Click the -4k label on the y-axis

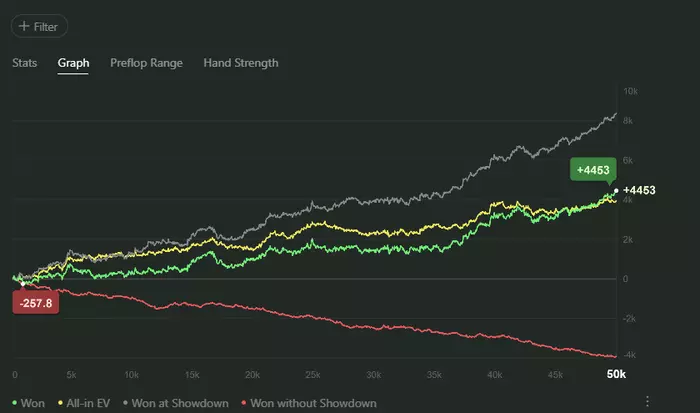[630, 356]
